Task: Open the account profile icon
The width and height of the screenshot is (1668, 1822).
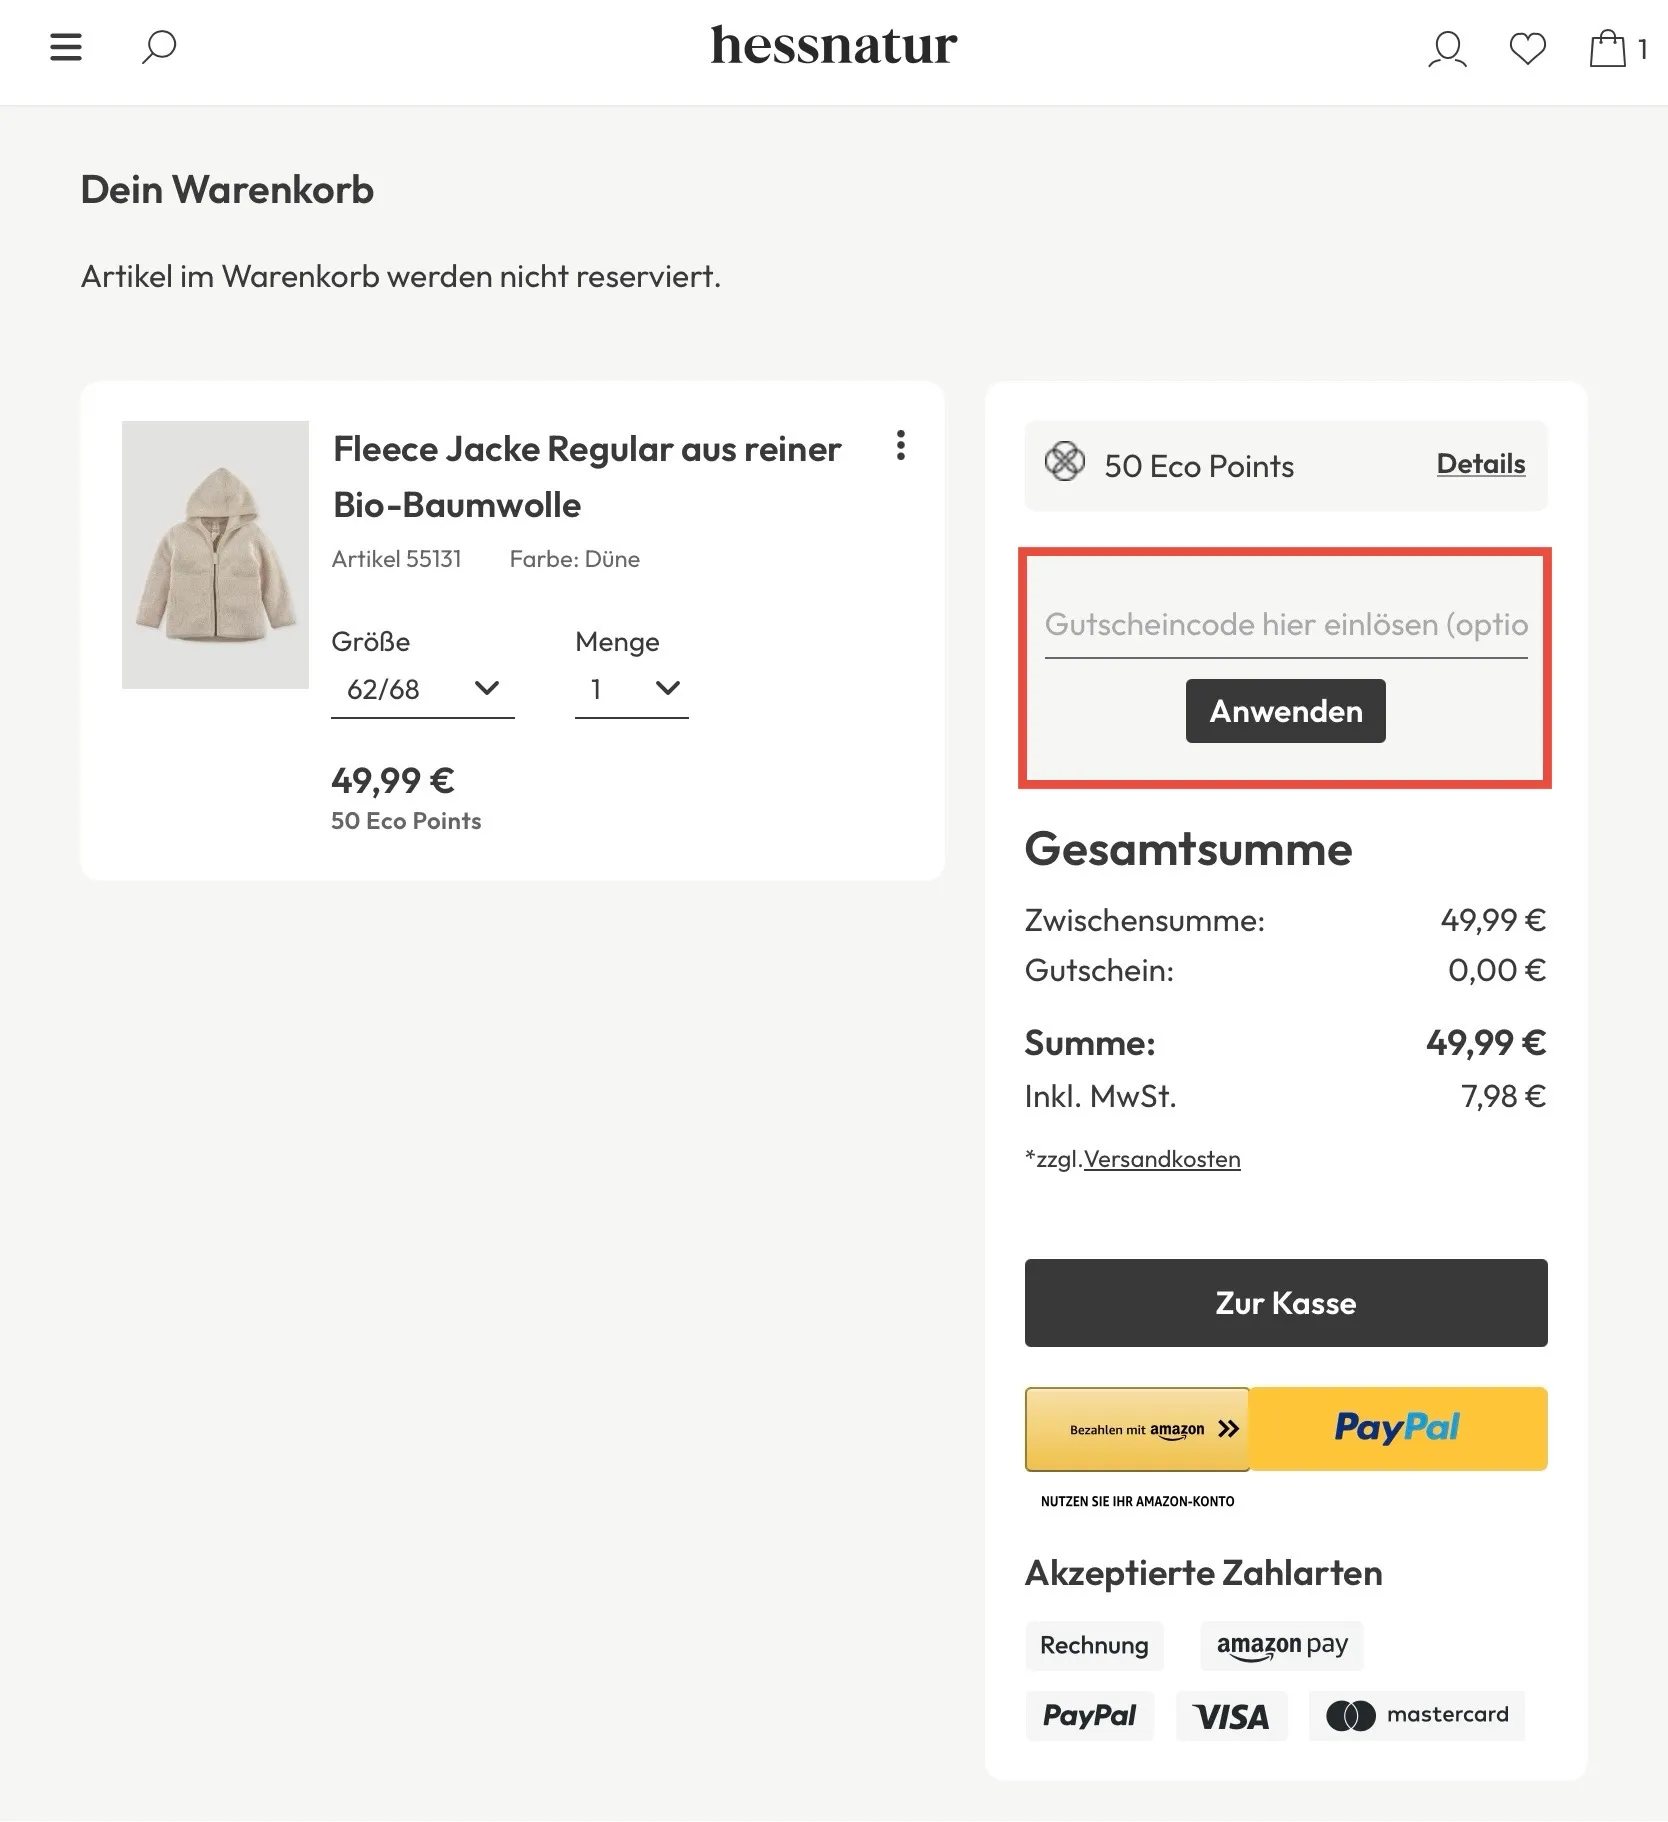Action: click(1447, 48)
